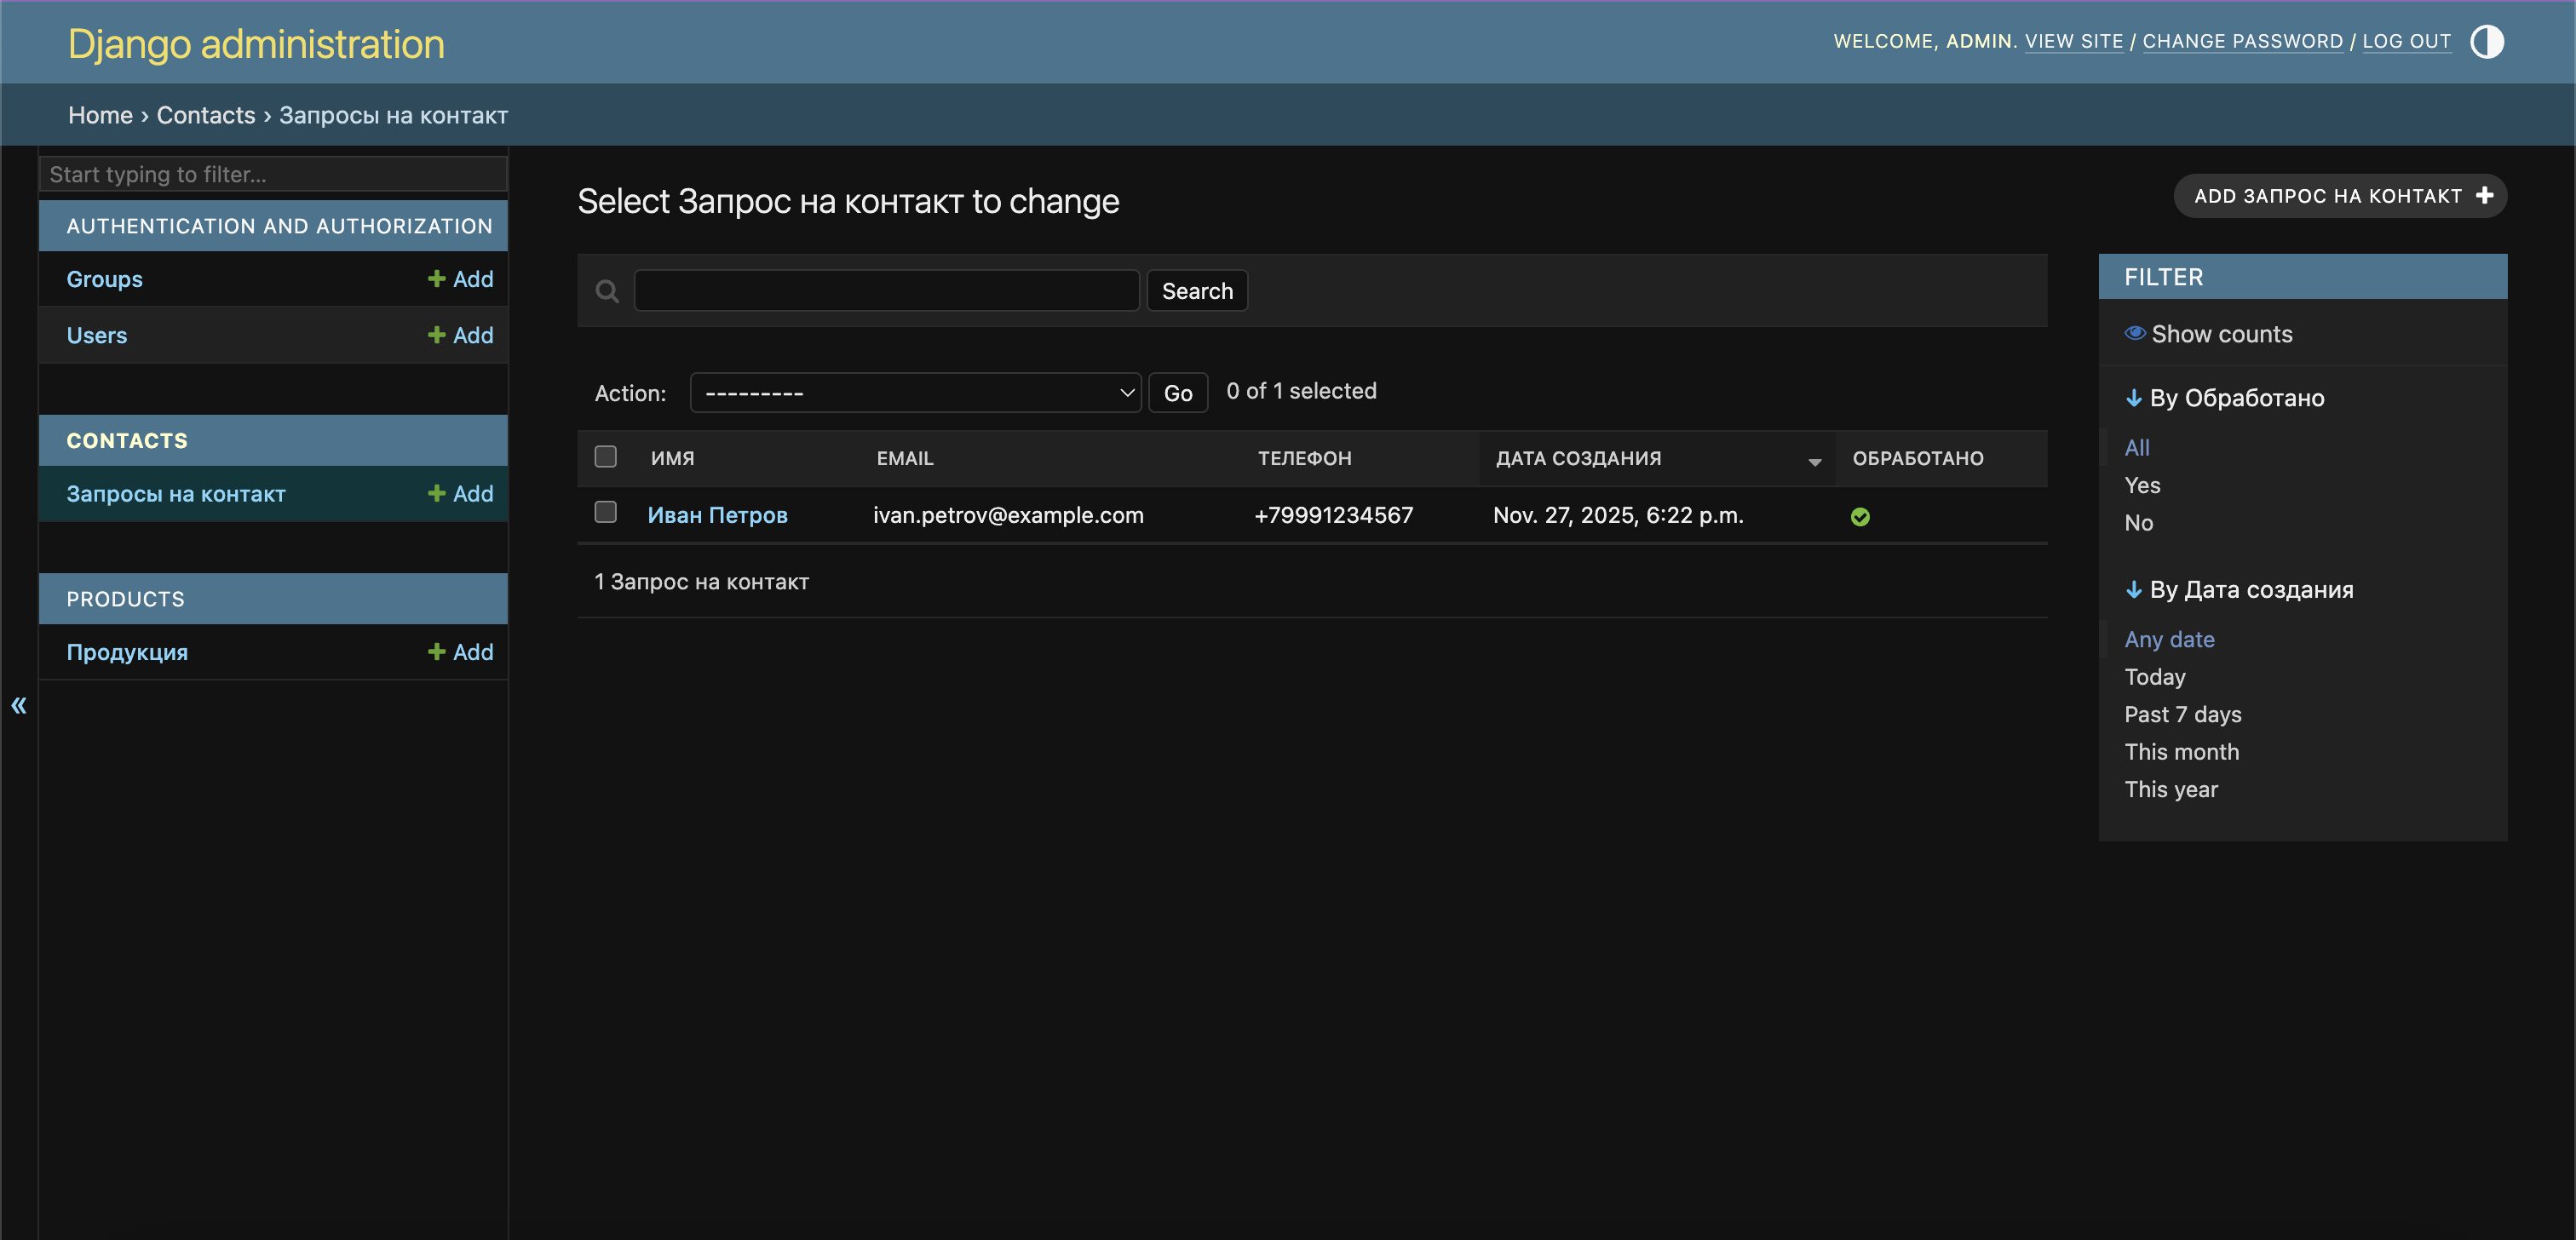Check the select-all checkbox in table header
The width and height of the screenshot is (2576, 1240).
605,456
